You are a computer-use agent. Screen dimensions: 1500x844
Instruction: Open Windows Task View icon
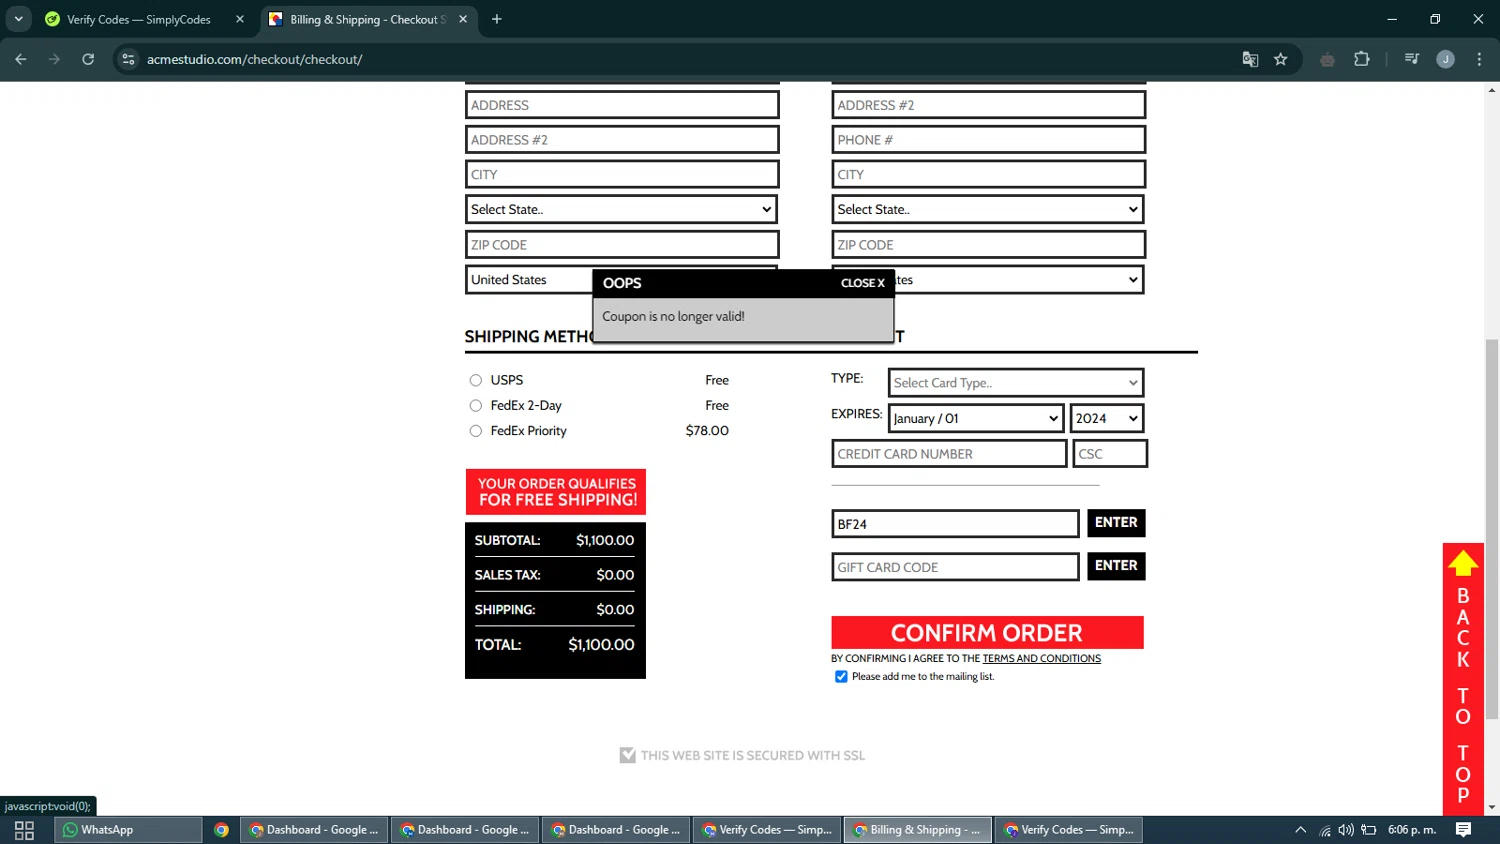[x=24, y=830]
